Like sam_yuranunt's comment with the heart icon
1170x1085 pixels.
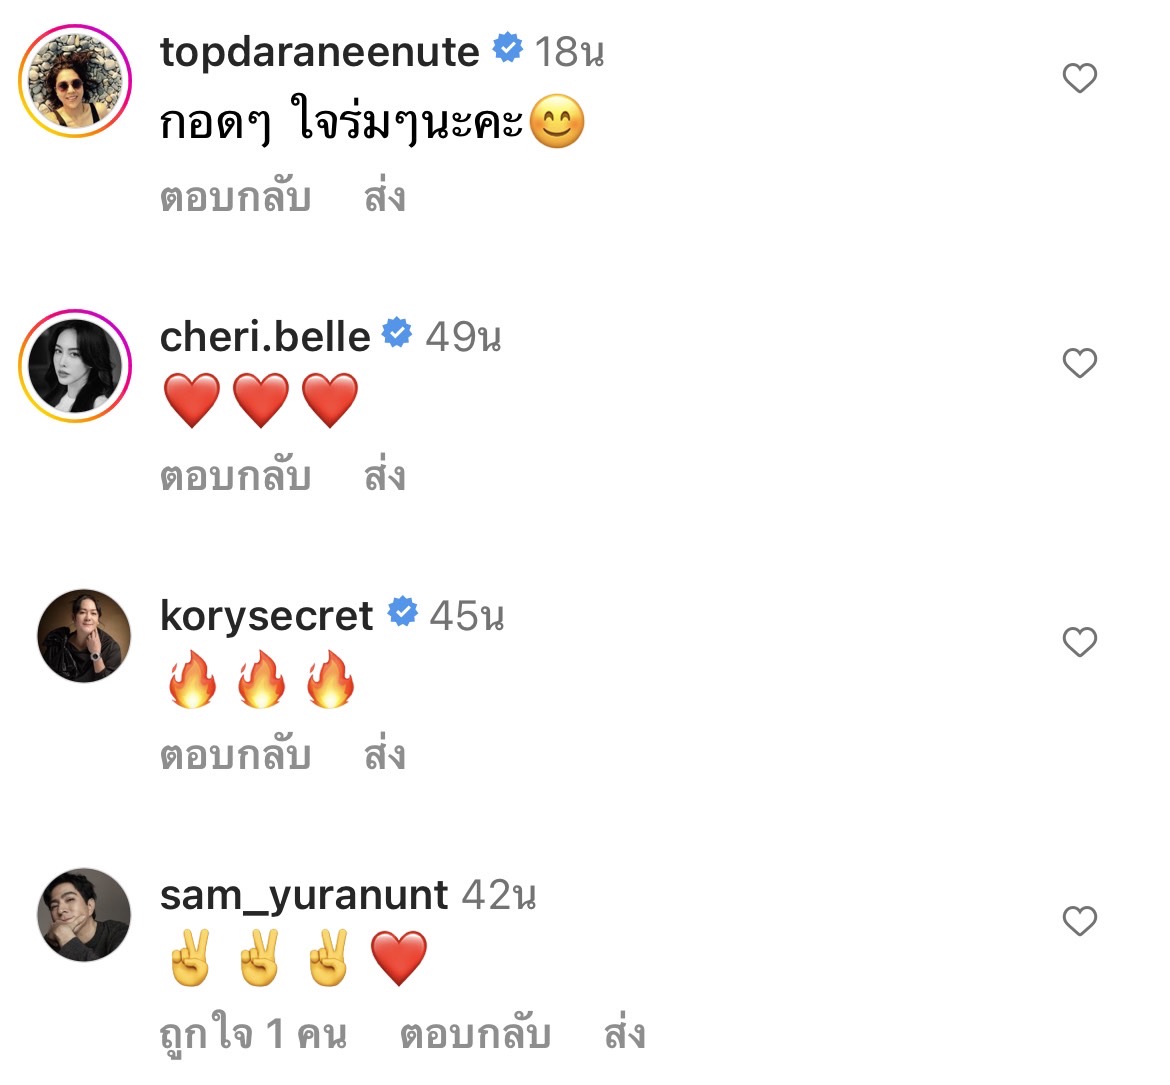[1079, 922]
